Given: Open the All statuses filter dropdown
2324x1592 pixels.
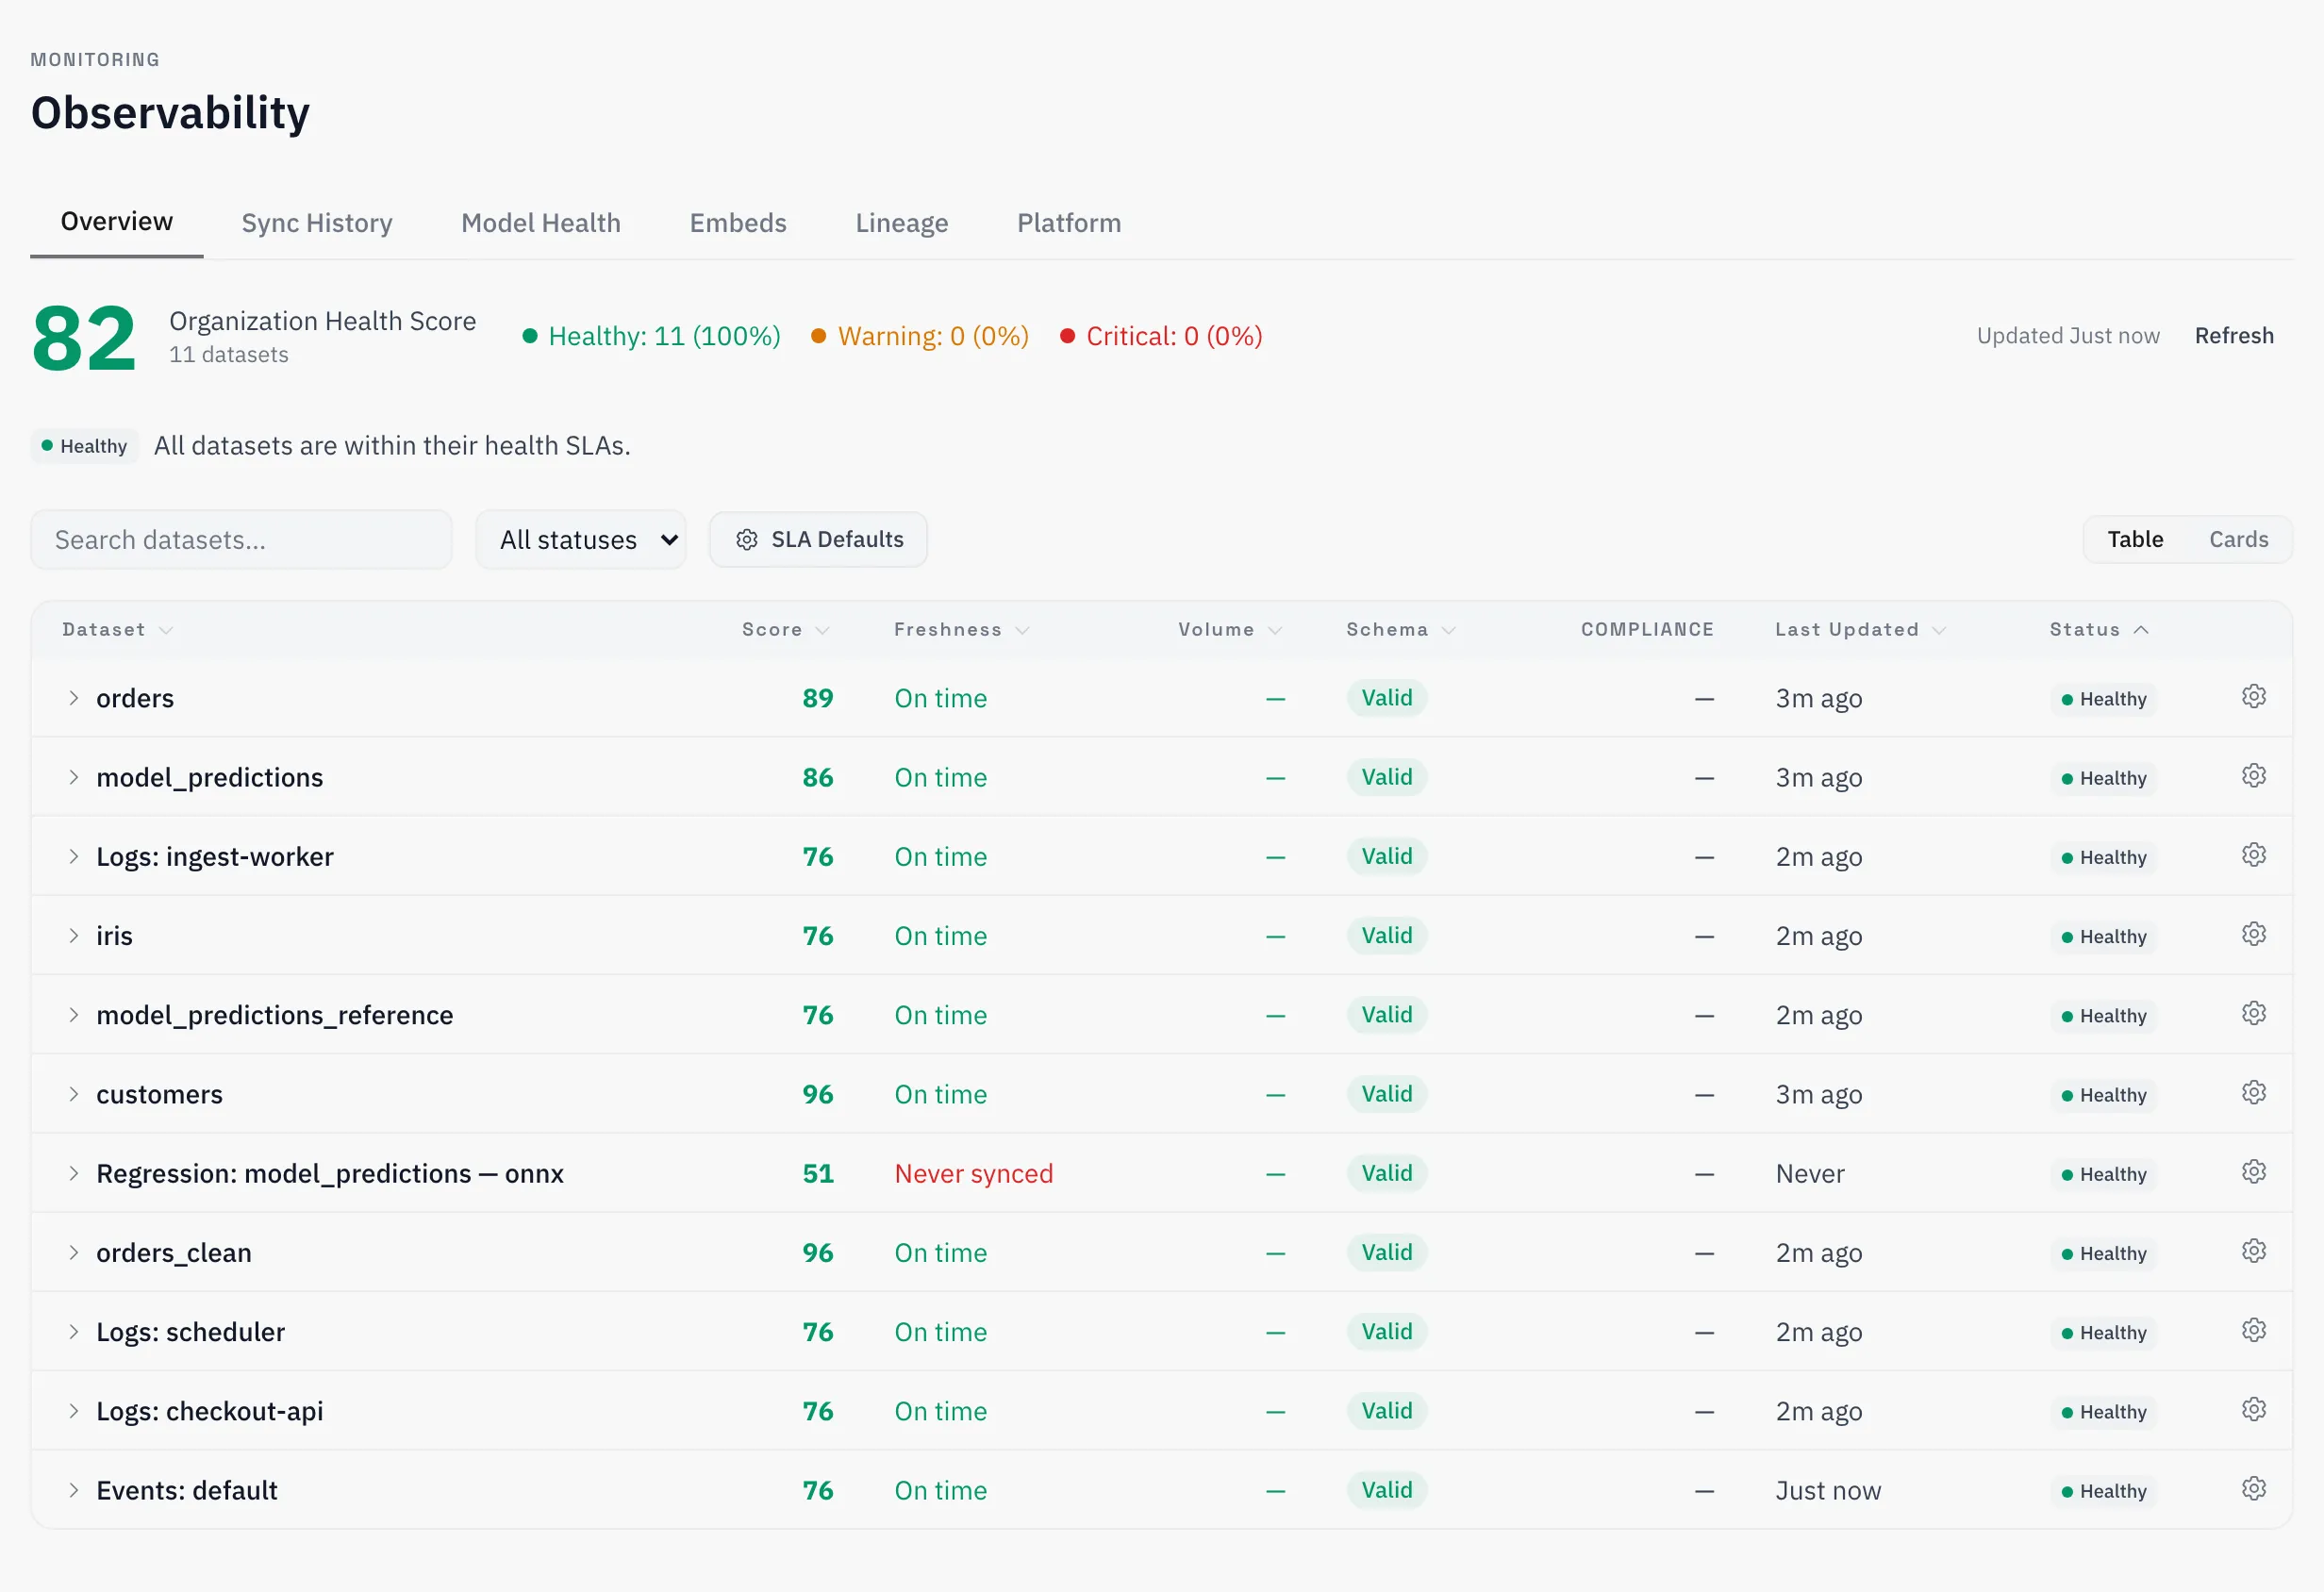Looking at the screenshot, I should pos(581,540).
